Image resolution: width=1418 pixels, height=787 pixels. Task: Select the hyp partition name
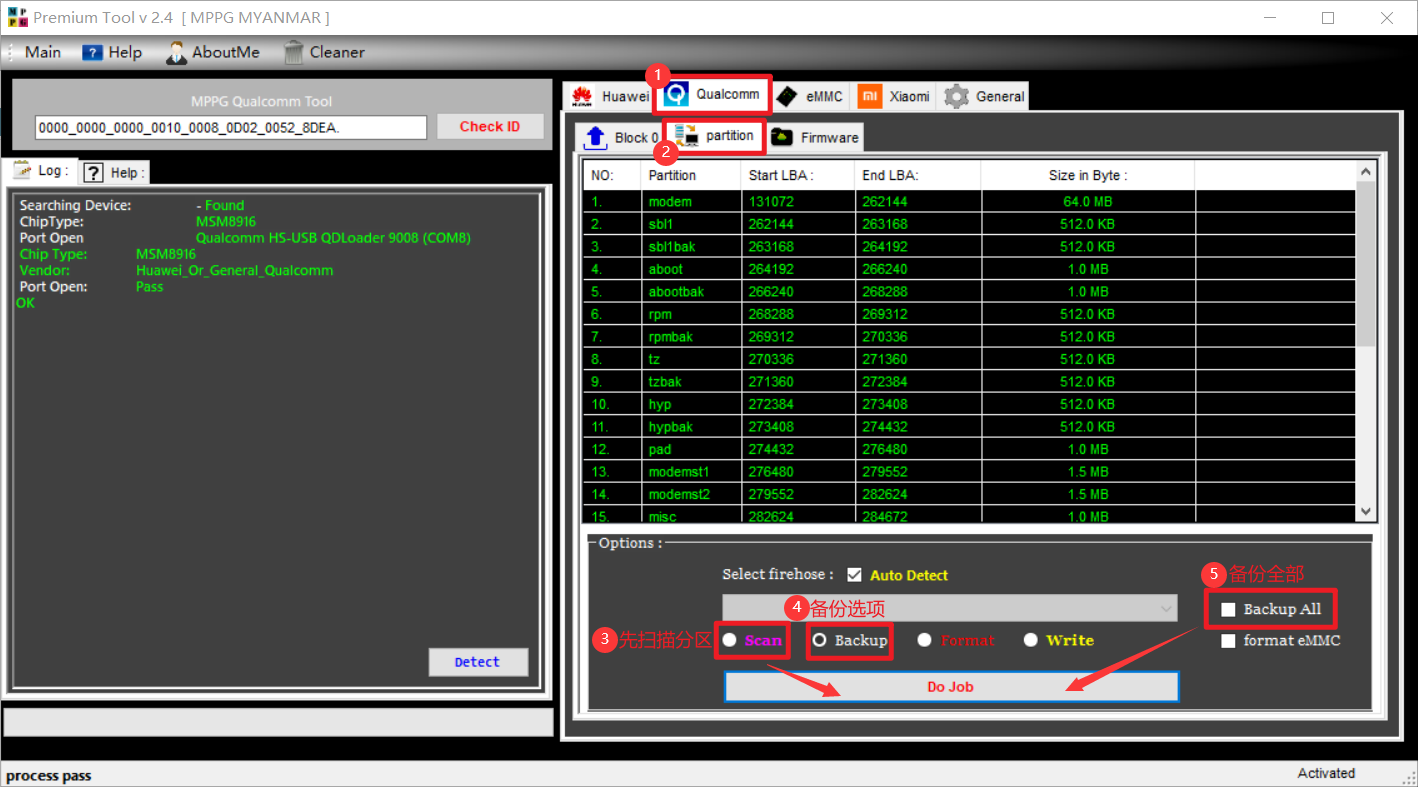click(x=660, y=404)
